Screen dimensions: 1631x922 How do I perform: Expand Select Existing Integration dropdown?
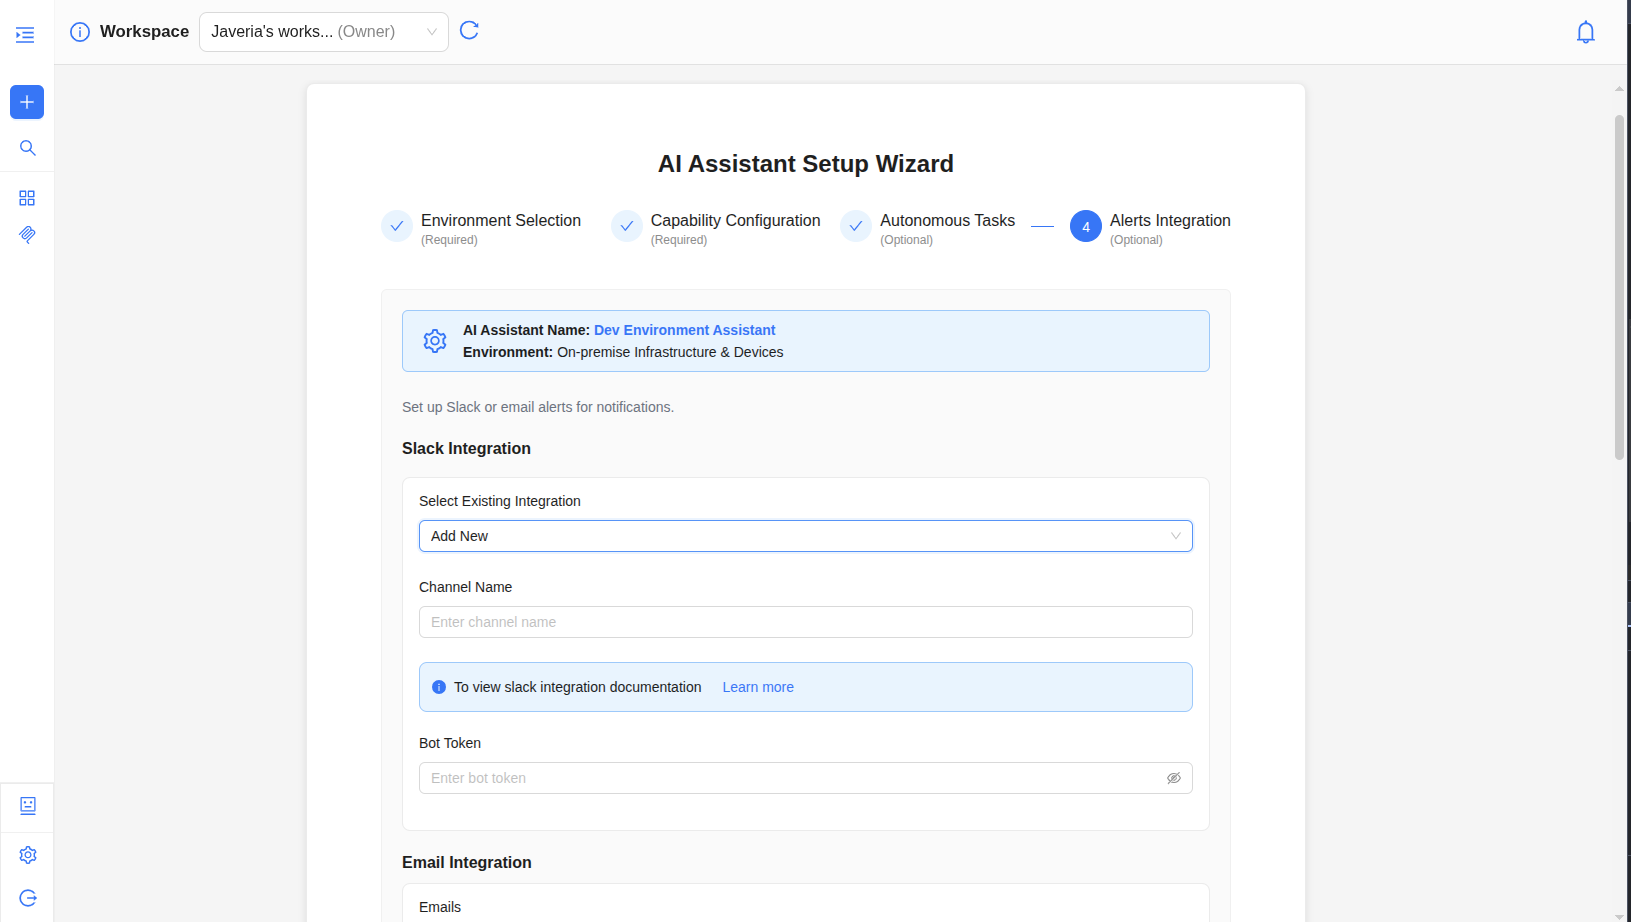click(805, 536)
